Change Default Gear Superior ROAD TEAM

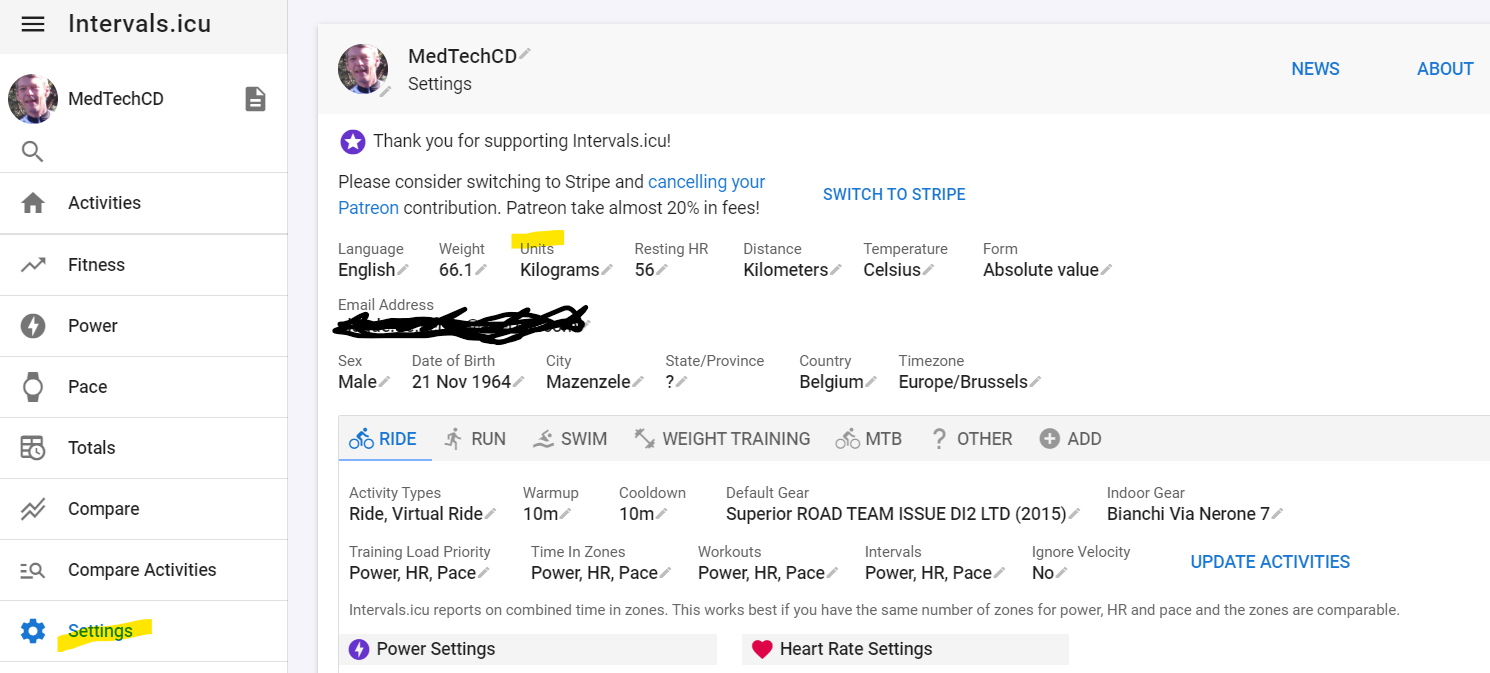click(x=903, y=514)
